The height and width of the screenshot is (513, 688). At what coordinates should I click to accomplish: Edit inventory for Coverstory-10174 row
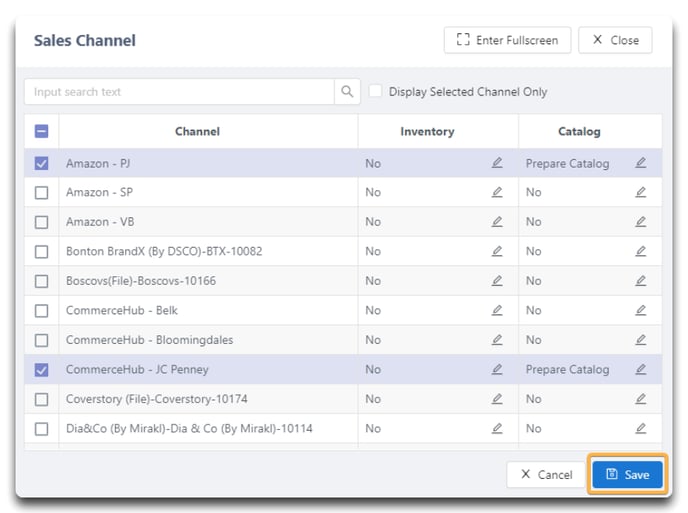point(497,398)
